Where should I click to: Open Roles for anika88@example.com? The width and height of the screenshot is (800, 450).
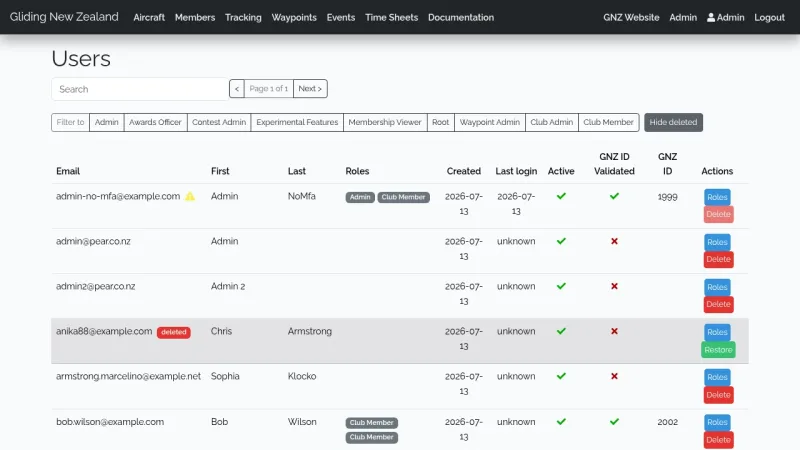(717, 332)
